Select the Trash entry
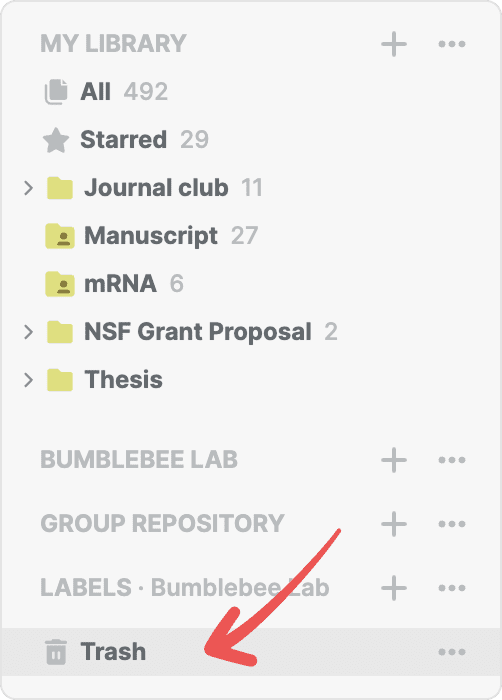 click(251, 652)
